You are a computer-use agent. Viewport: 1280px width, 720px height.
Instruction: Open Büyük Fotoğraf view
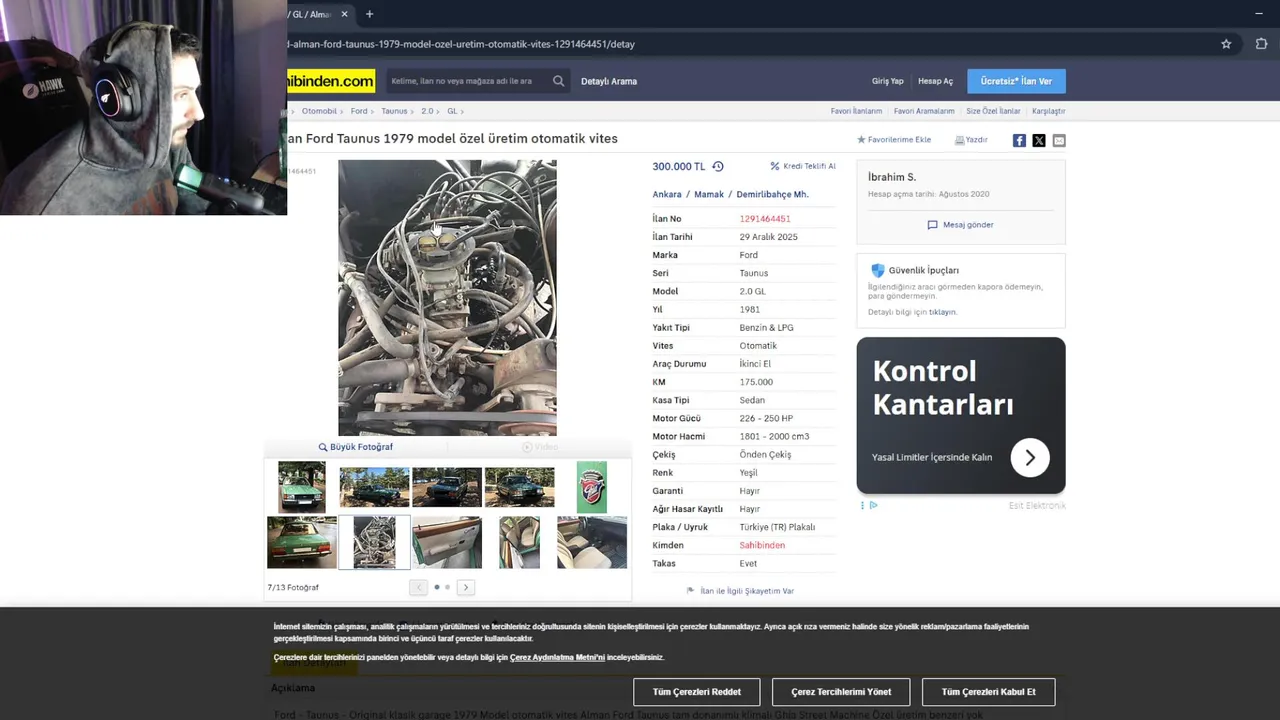(x=356, y=447)
